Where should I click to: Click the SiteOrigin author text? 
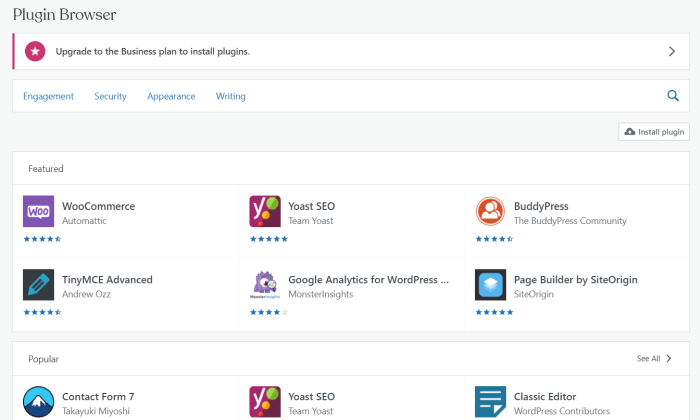[533, 294]
